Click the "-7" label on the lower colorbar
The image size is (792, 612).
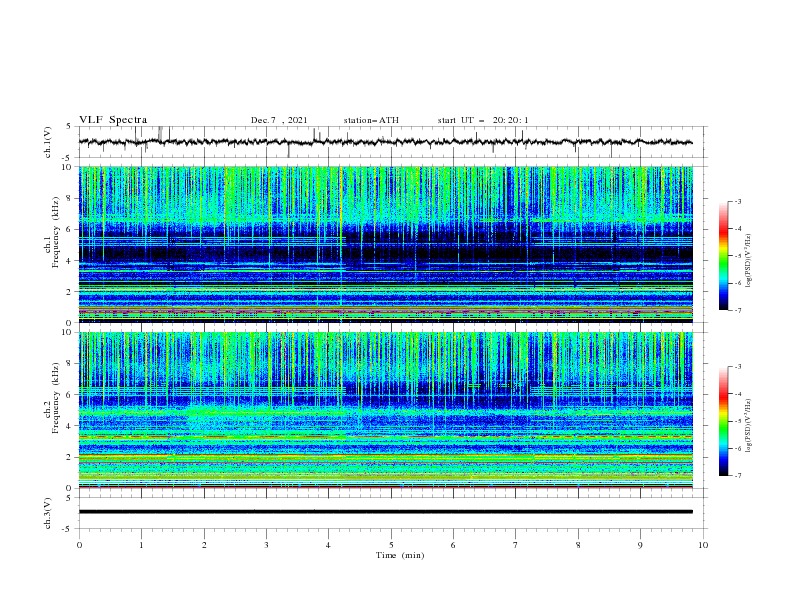pos(737,475)
